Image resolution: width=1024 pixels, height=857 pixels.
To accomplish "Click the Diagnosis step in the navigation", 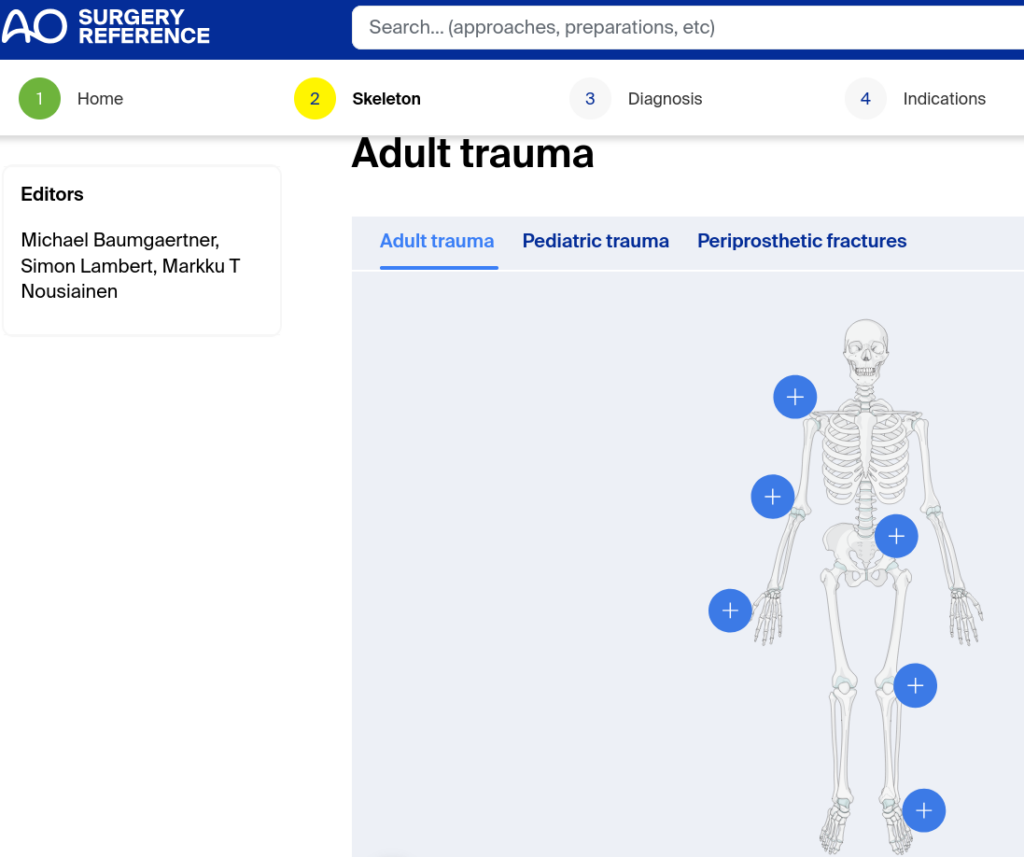I will click(x=665, y=98).
